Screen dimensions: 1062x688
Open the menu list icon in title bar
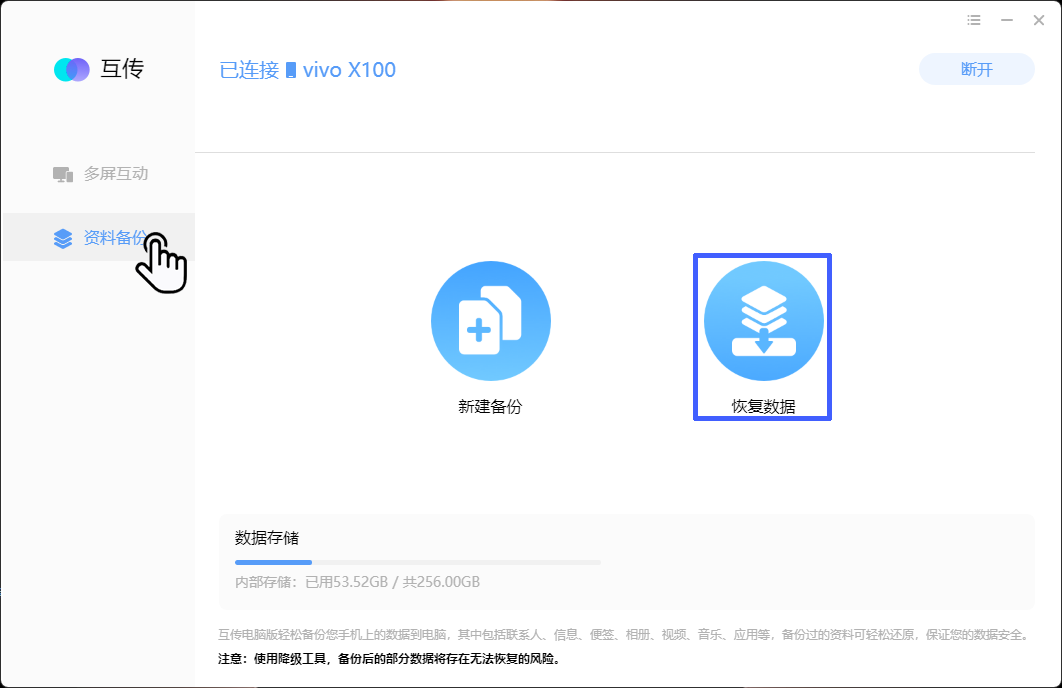pos(974,20)
